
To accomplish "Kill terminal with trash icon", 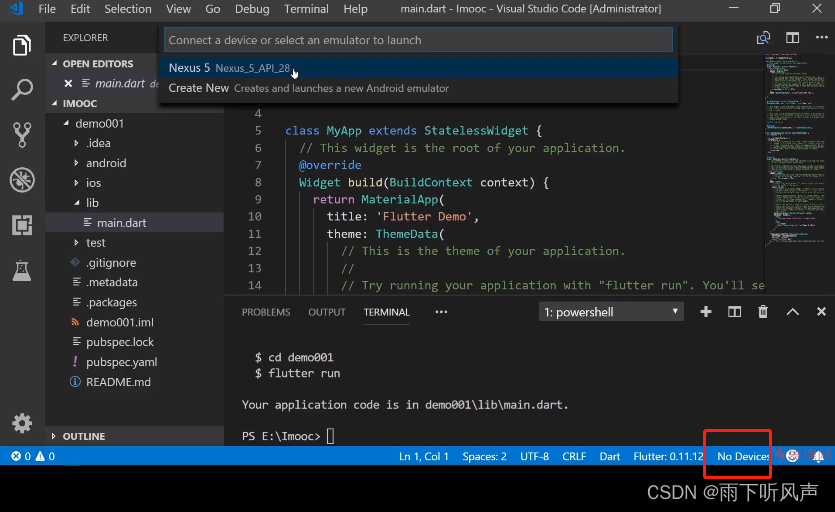I will point(763,312).
